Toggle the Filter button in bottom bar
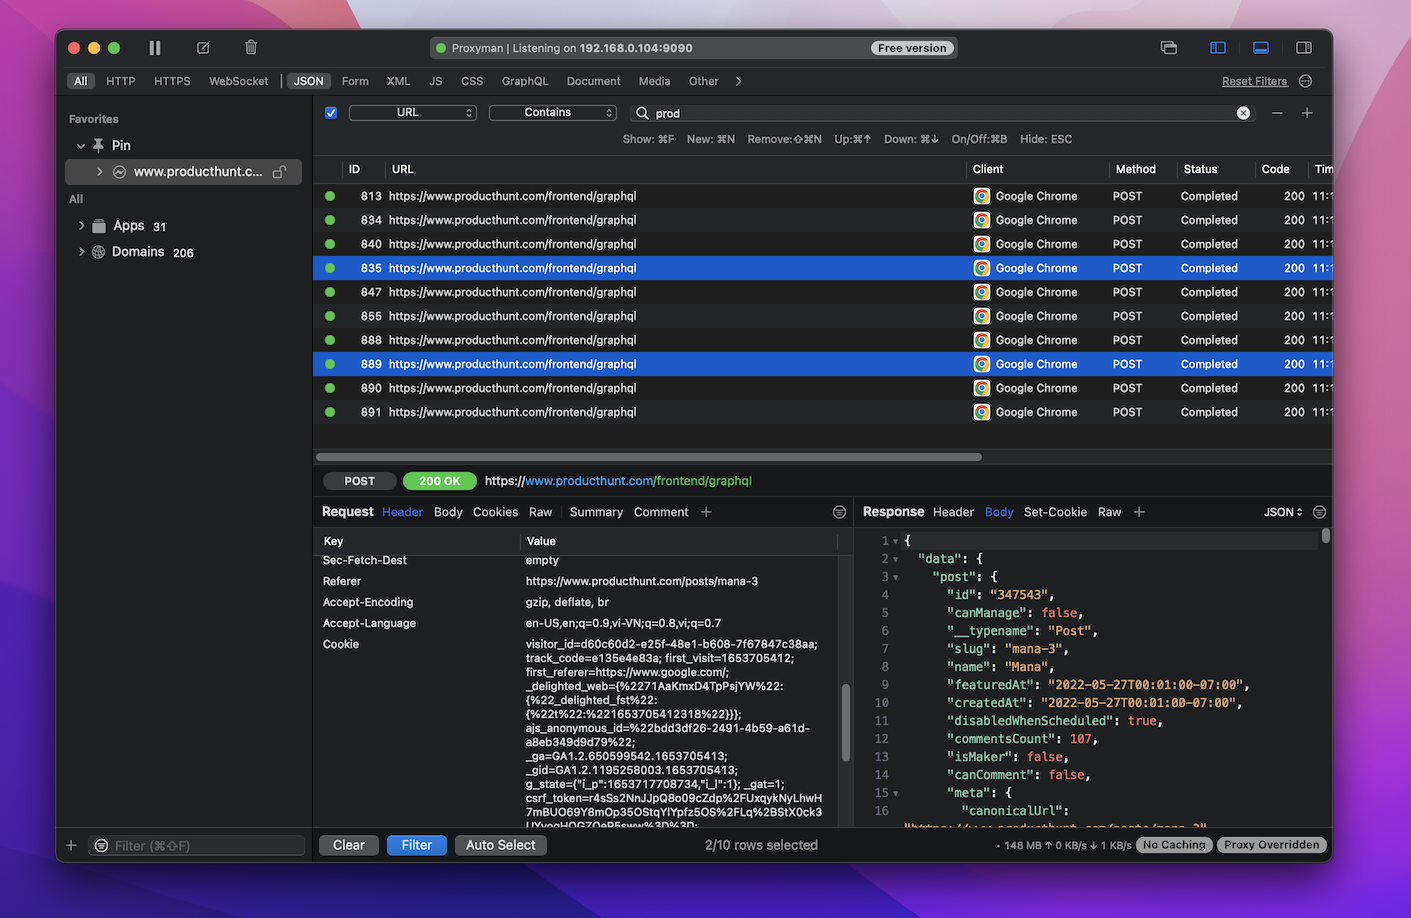 (417, 845)
